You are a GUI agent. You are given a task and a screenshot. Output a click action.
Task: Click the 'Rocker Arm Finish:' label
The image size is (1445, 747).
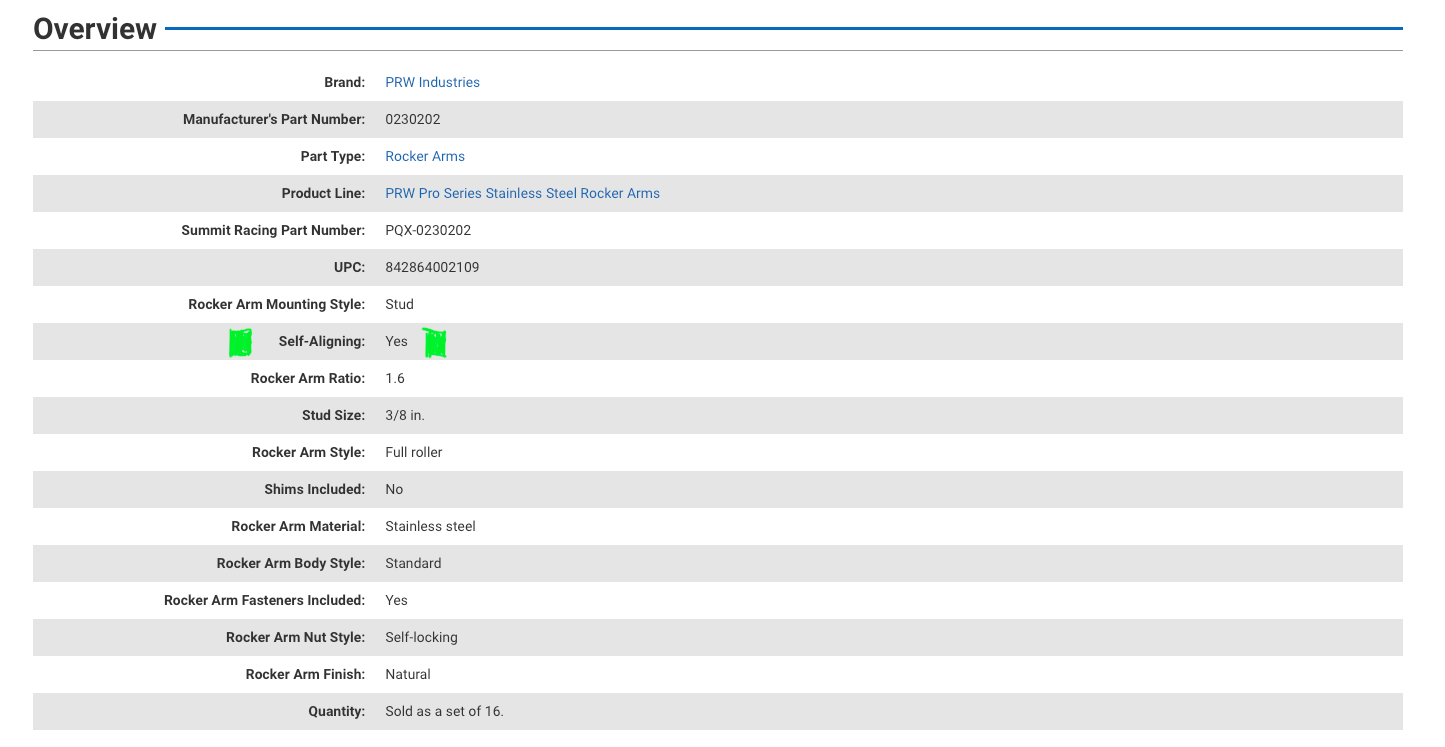coord(306,674)
